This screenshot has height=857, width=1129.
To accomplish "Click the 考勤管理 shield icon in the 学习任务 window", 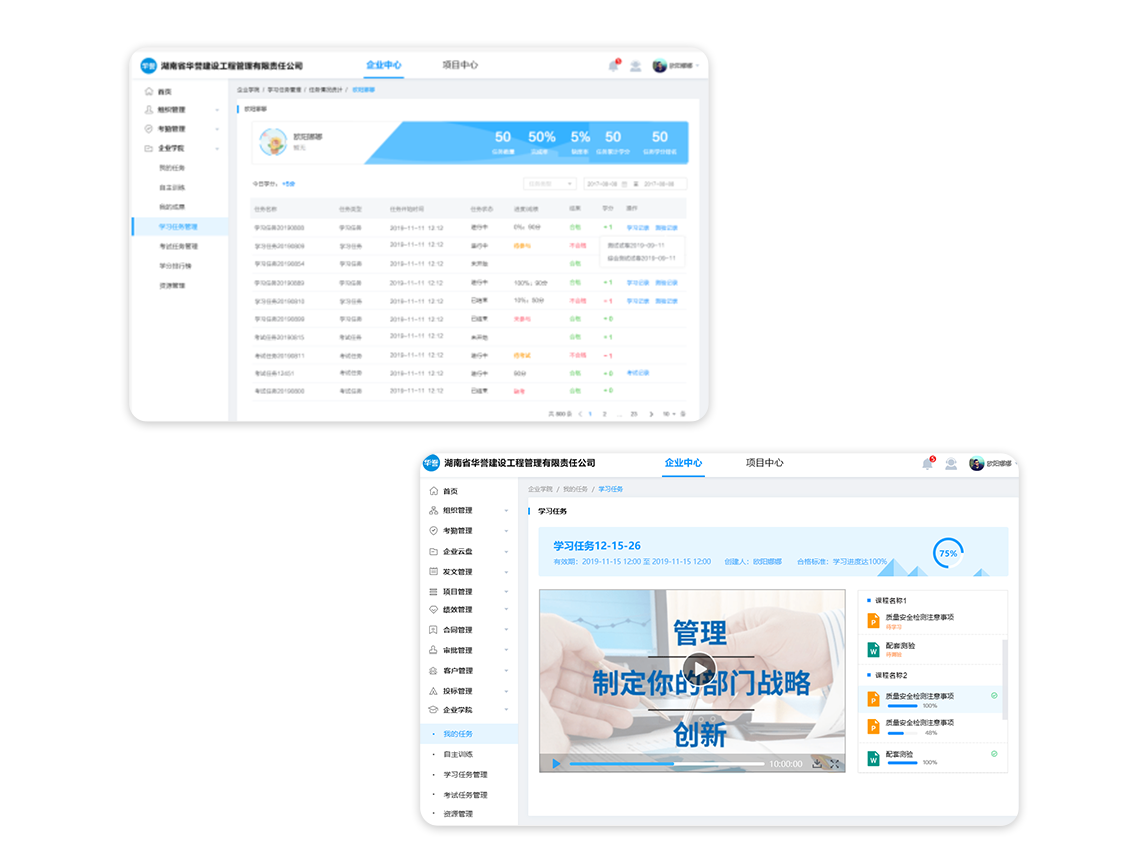I will (433, 531).
